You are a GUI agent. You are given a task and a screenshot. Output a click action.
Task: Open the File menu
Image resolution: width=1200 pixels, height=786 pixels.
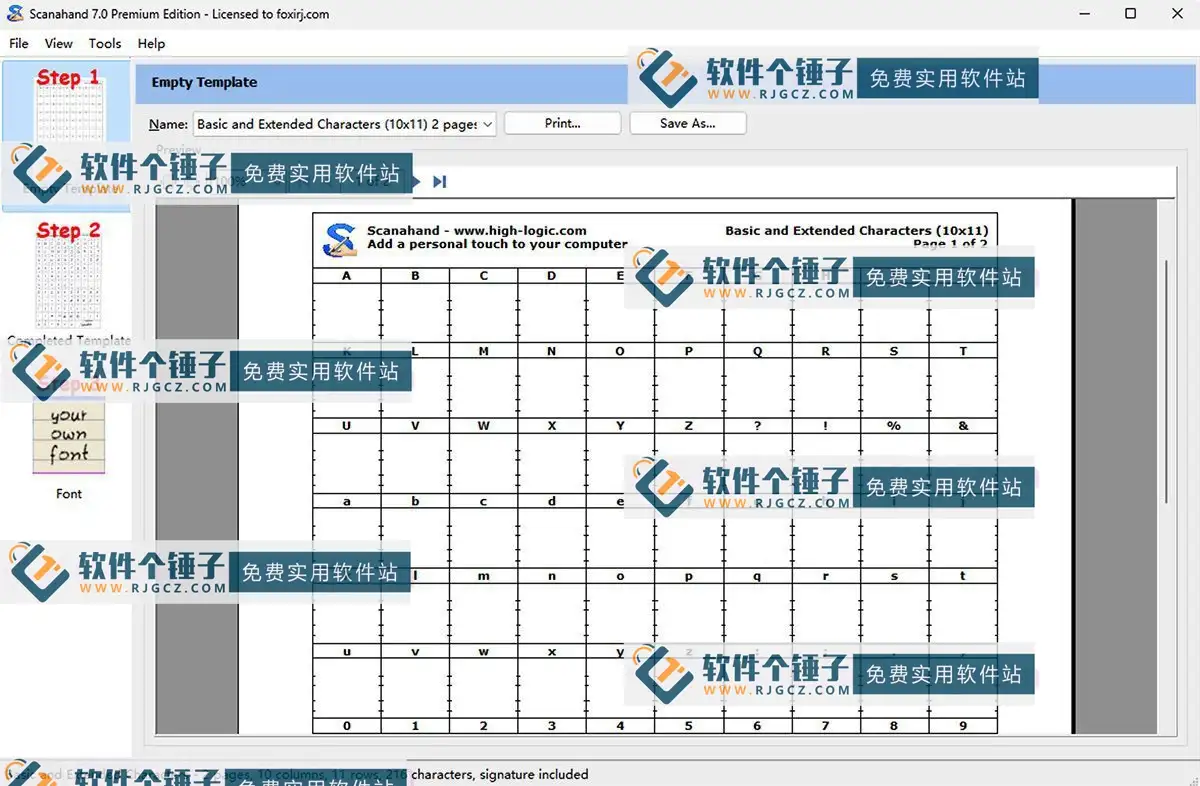click(19, 44)
